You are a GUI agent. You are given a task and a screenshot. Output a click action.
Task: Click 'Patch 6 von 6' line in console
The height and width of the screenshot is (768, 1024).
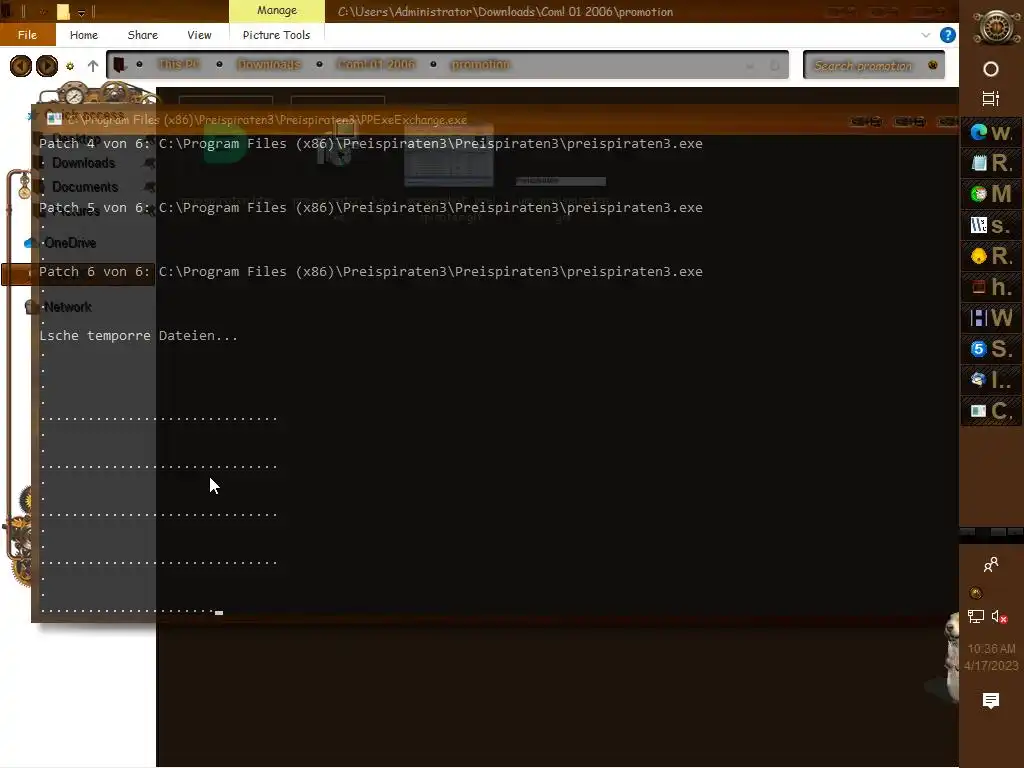tap(371, 272)
